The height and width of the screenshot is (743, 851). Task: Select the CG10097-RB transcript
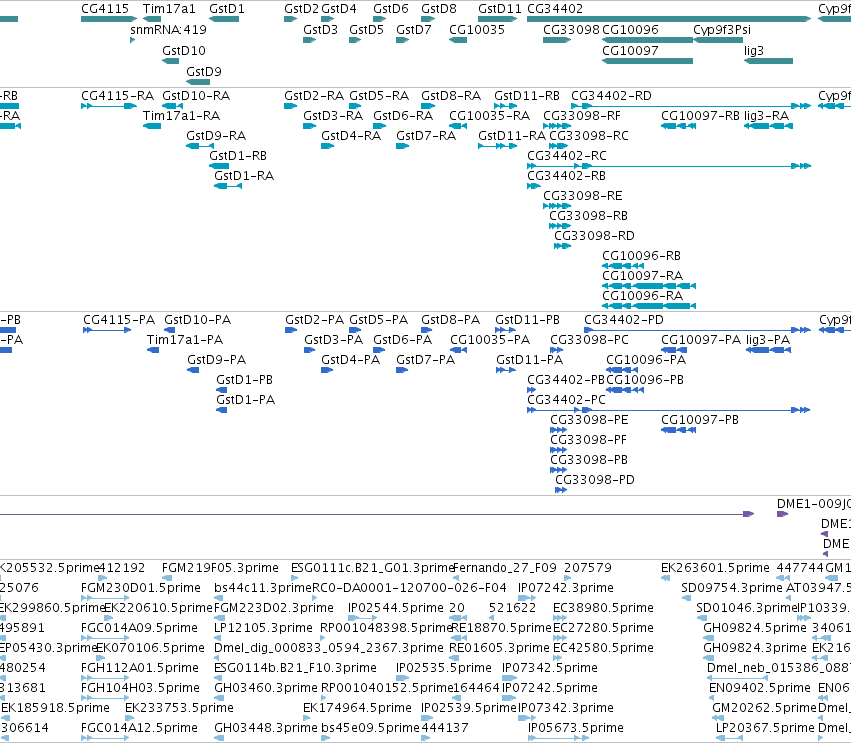point(678,126)
